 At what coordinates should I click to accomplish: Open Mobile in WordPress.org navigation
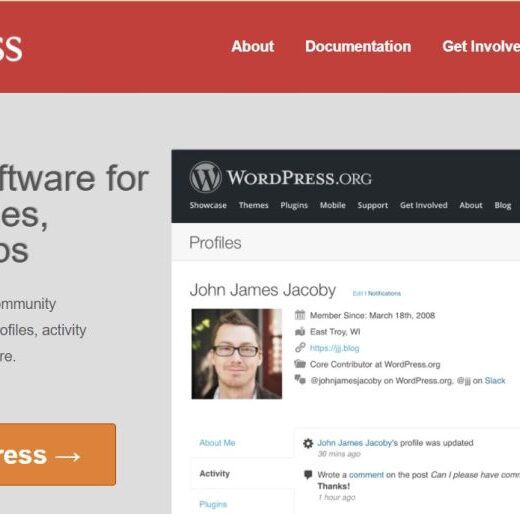(333, 205)
